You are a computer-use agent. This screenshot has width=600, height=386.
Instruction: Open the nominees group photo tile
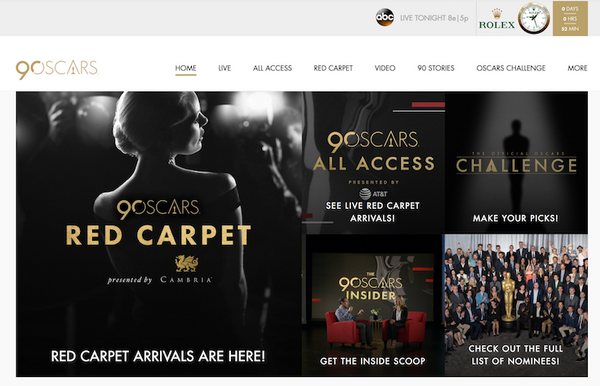coord(516,305)
